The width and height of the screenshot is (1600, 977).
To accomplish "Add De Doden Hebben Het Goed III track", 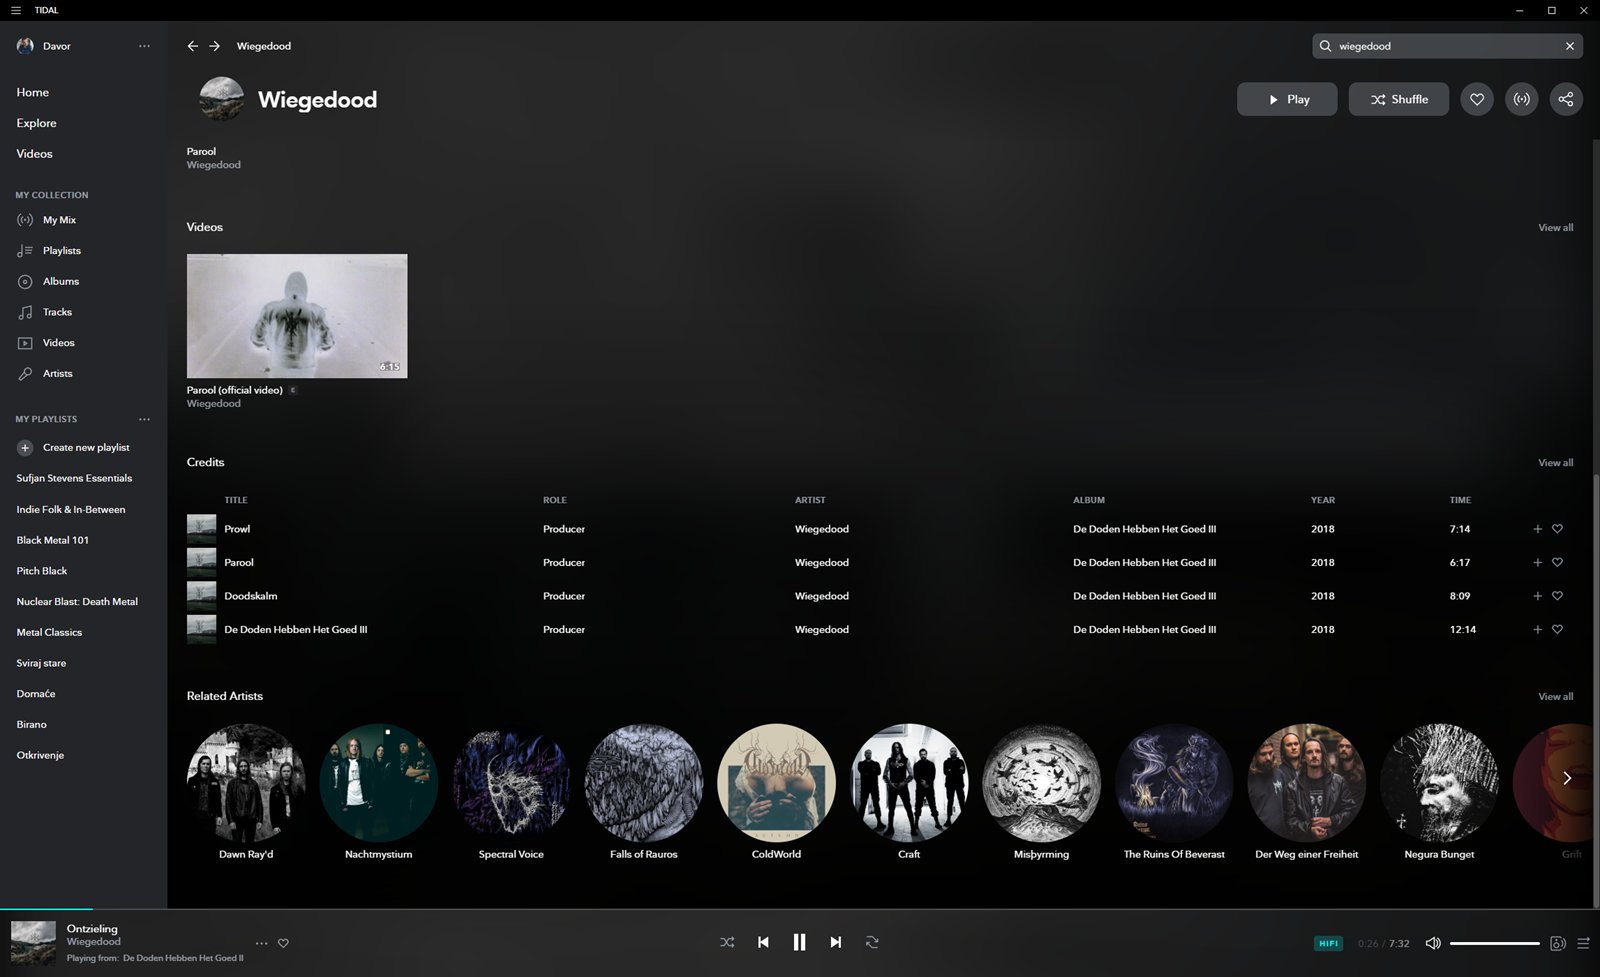I will point(1537,629).
